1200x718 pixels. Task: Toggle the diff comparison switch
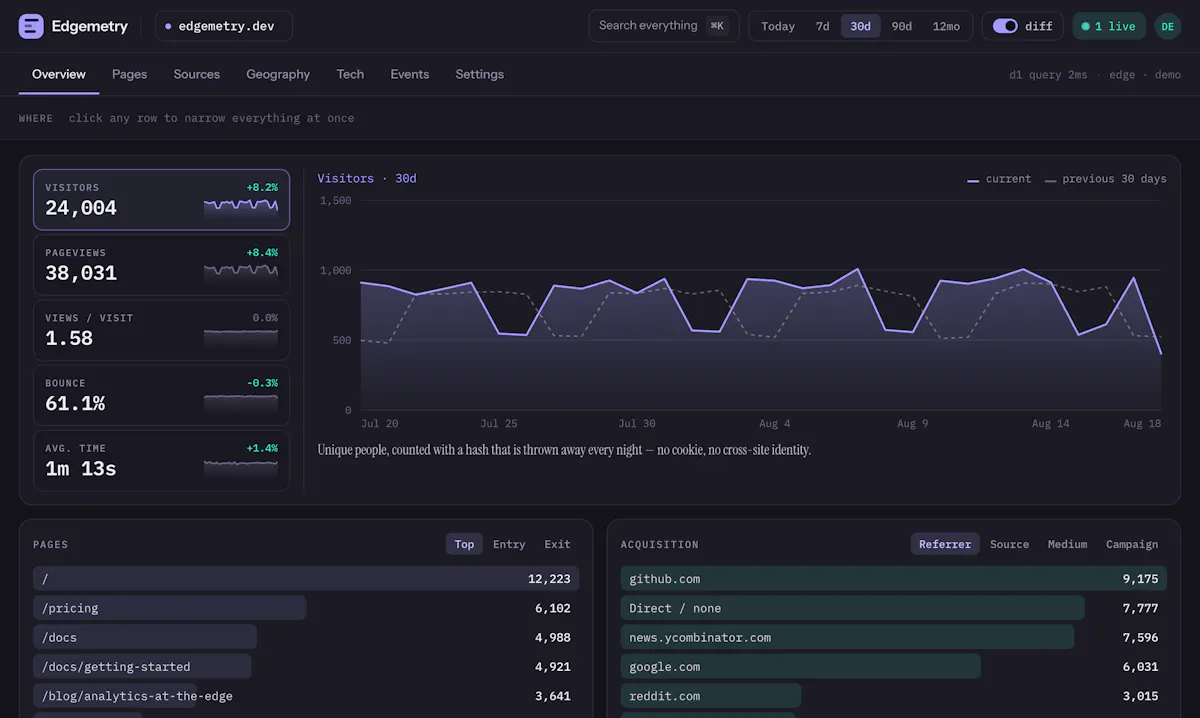[1005, 26]
